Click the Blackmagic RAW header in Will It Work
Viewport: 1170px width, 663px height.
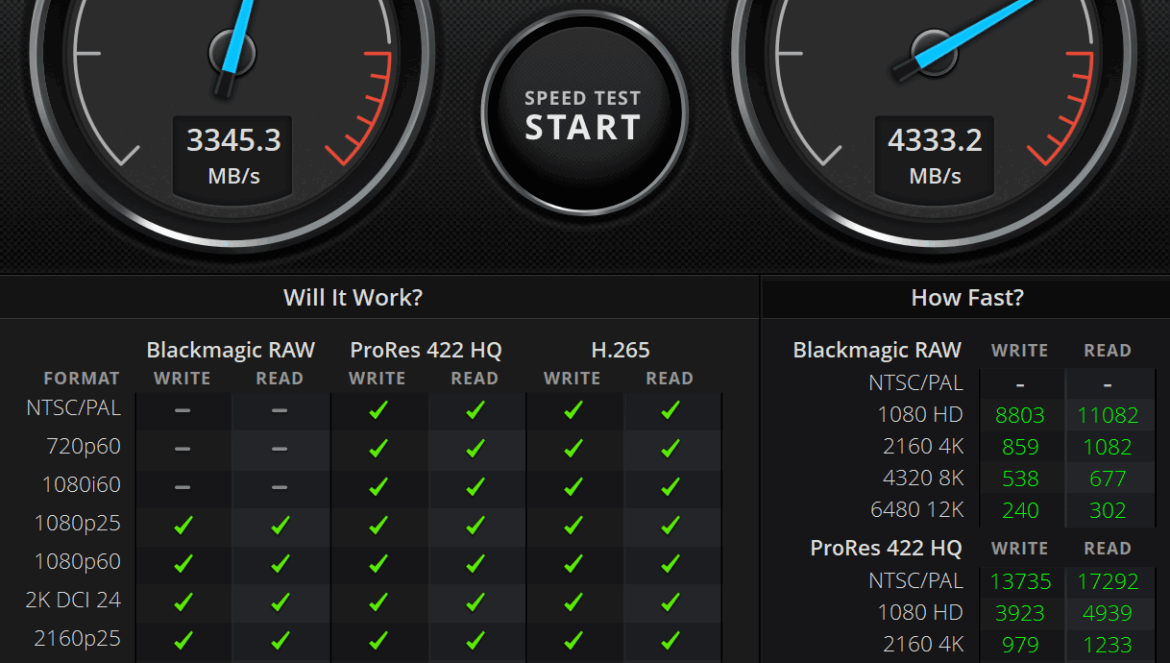point(231,350)
